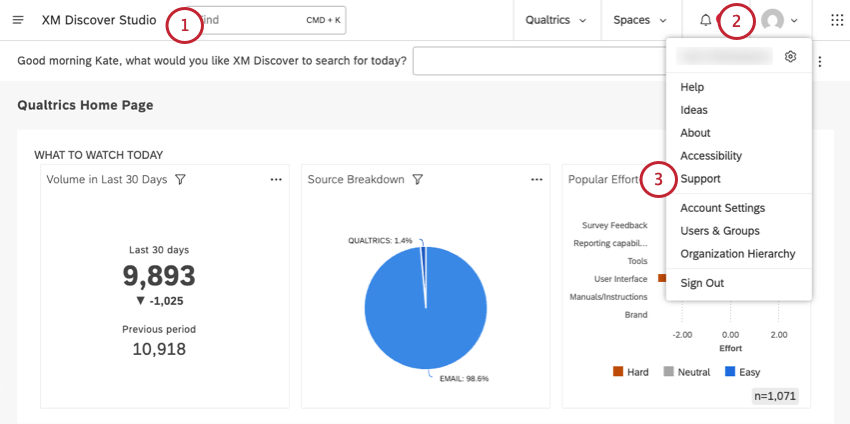Image resolution: width=850 pixels, height=424 pixels.
Task: Click filter icon on Source Breakdown widget
Action: coord(418,179)
